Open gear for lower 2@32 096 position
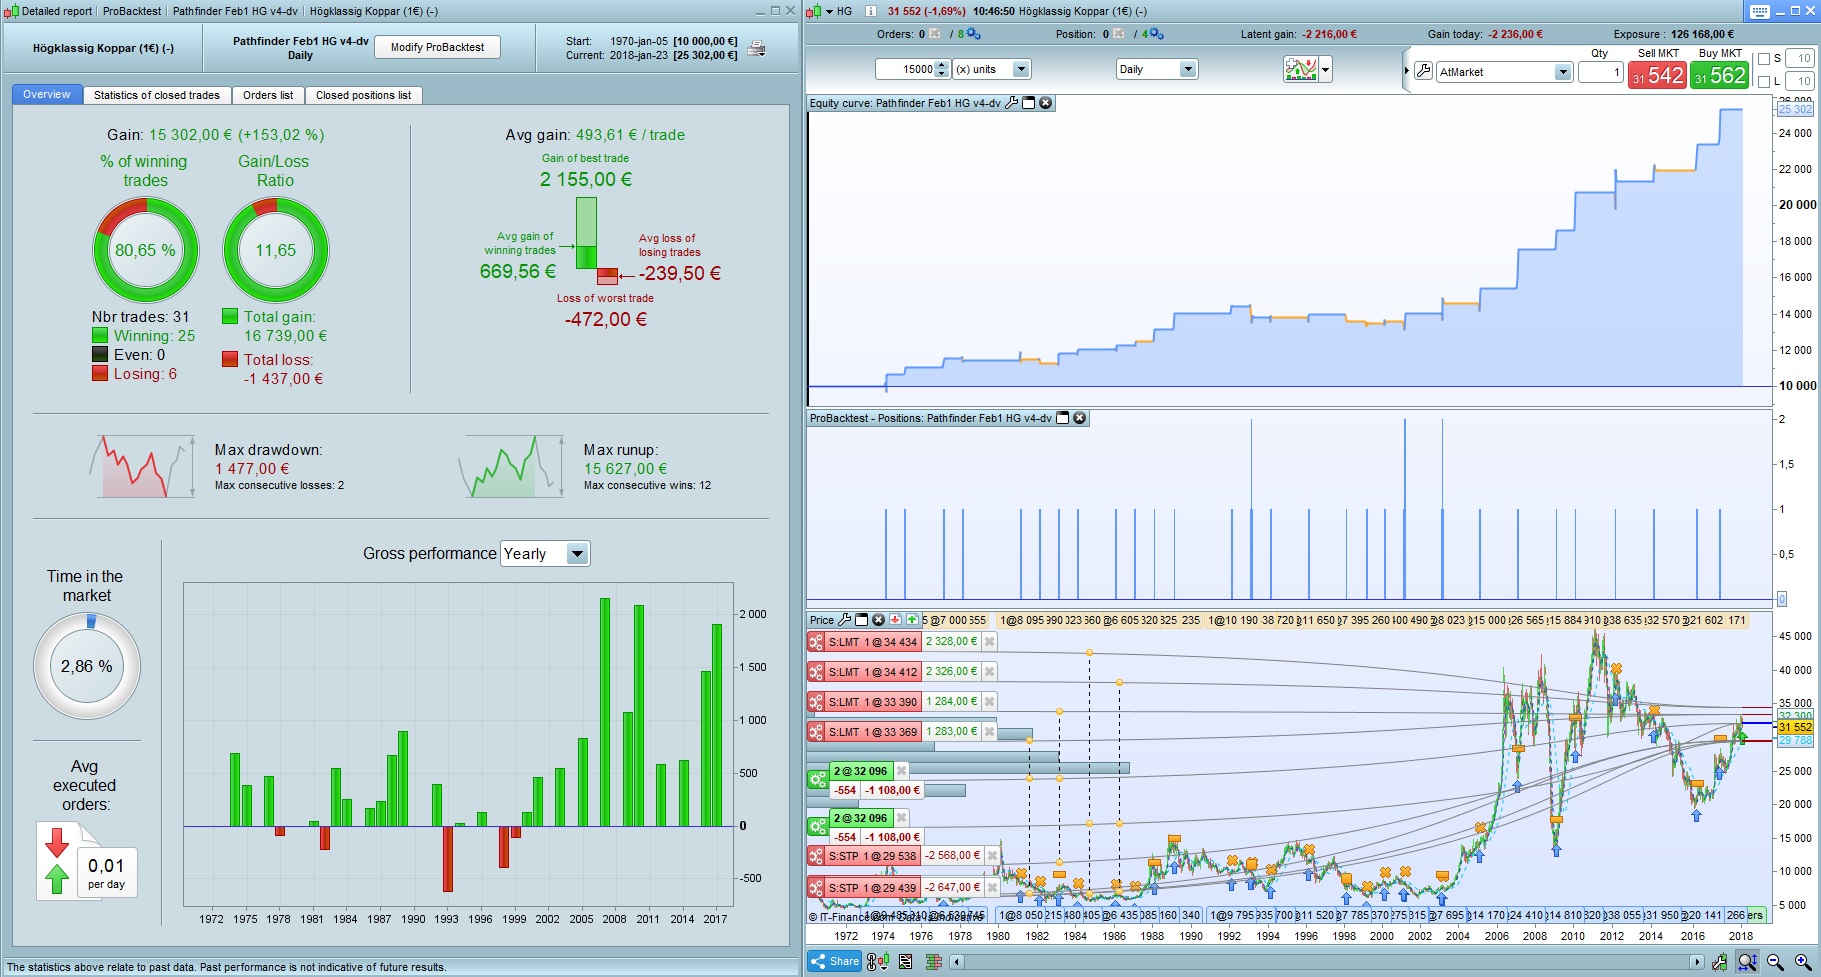The height and width of the screenshot is (977, 1821). tap(817, 826)
